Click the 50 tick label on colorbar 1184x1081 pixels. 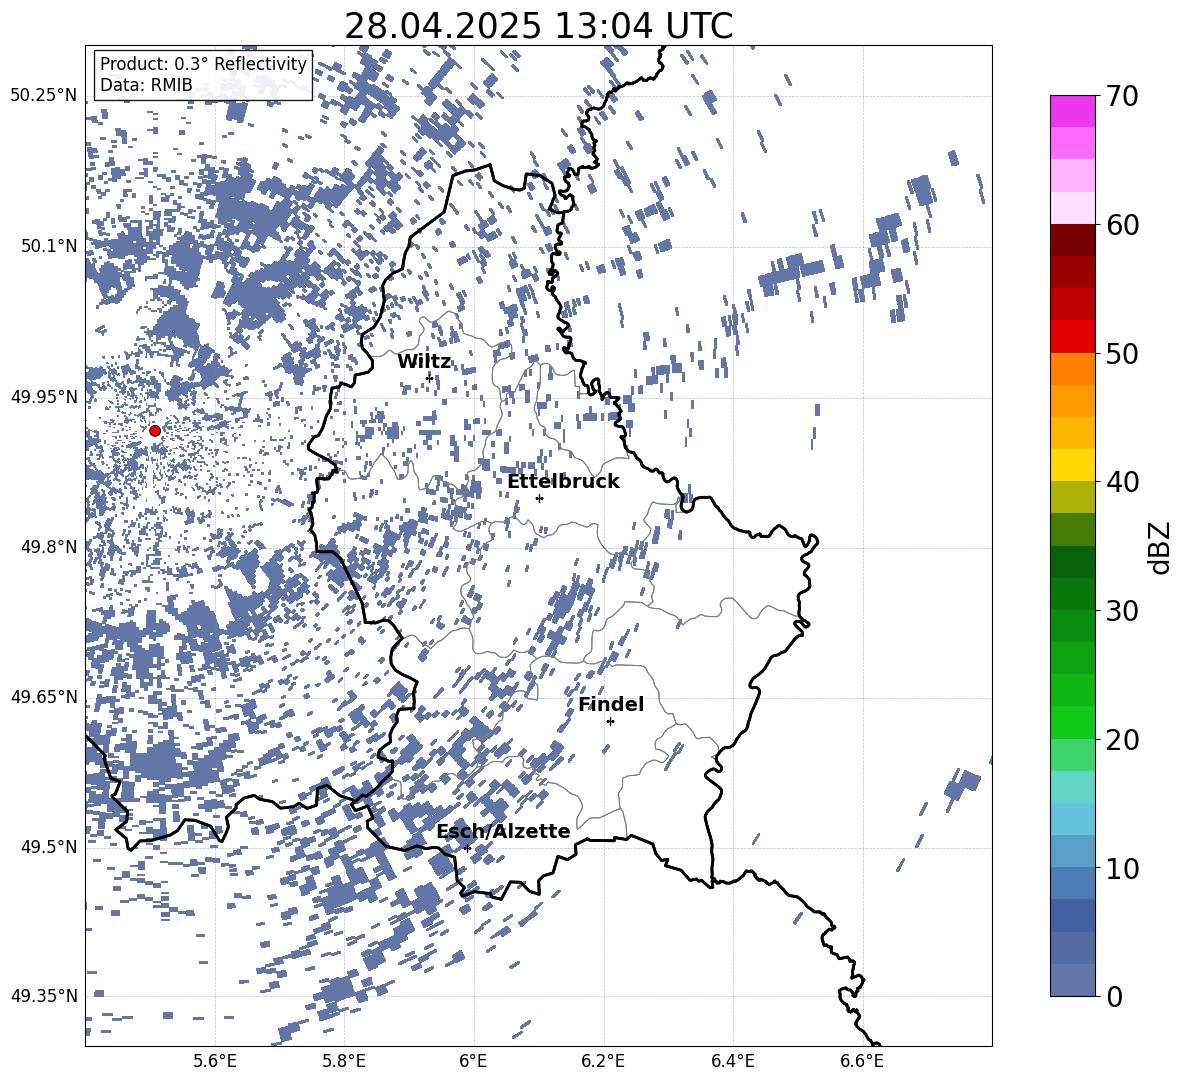click(1122, 354)
